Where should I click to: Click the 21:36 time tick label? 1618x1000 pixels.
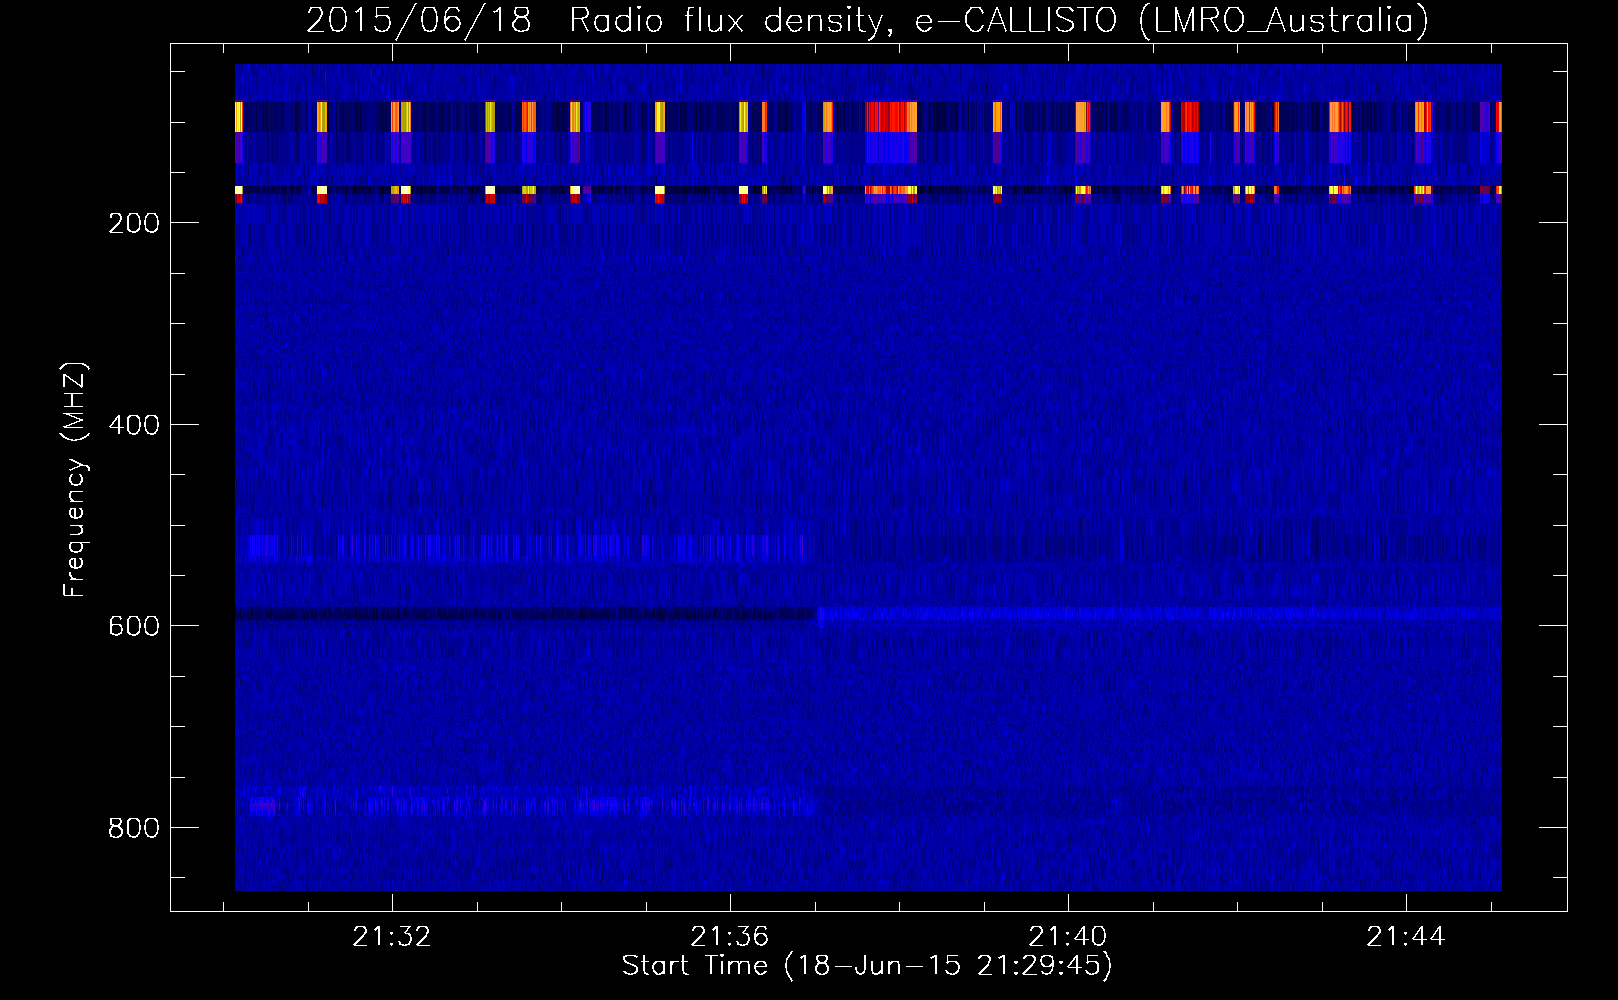(730, 936)
